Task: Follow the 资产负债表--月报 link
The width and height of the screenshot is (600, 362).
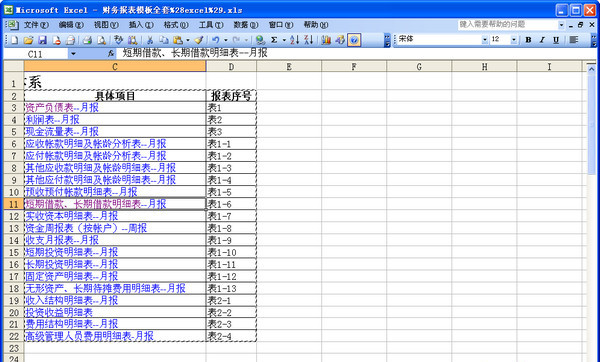Action: (62, 108)
